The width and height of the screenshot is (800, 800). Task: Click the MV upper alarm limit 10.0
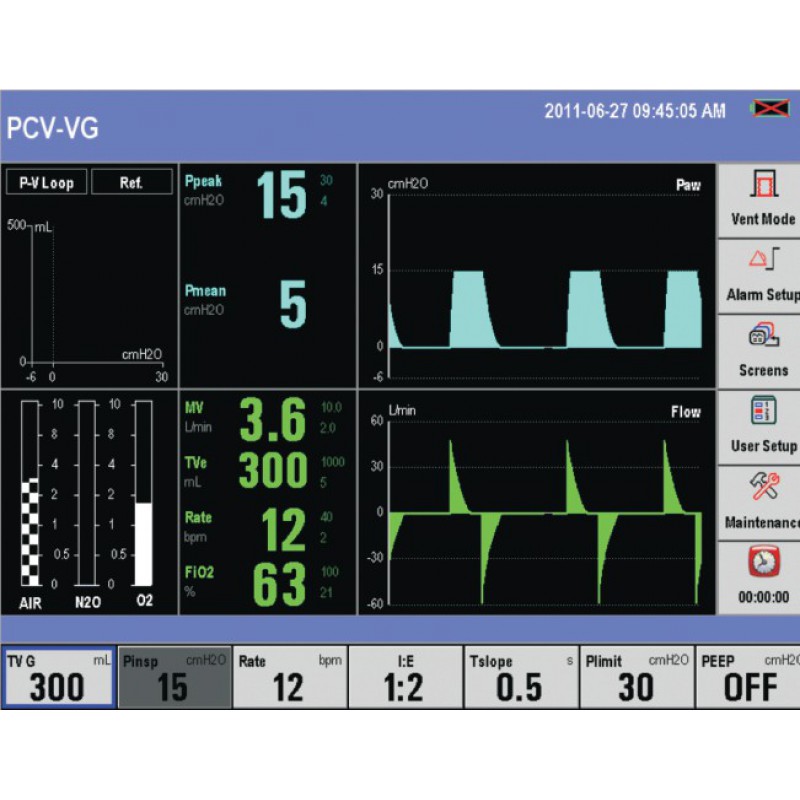pos(332,407)
